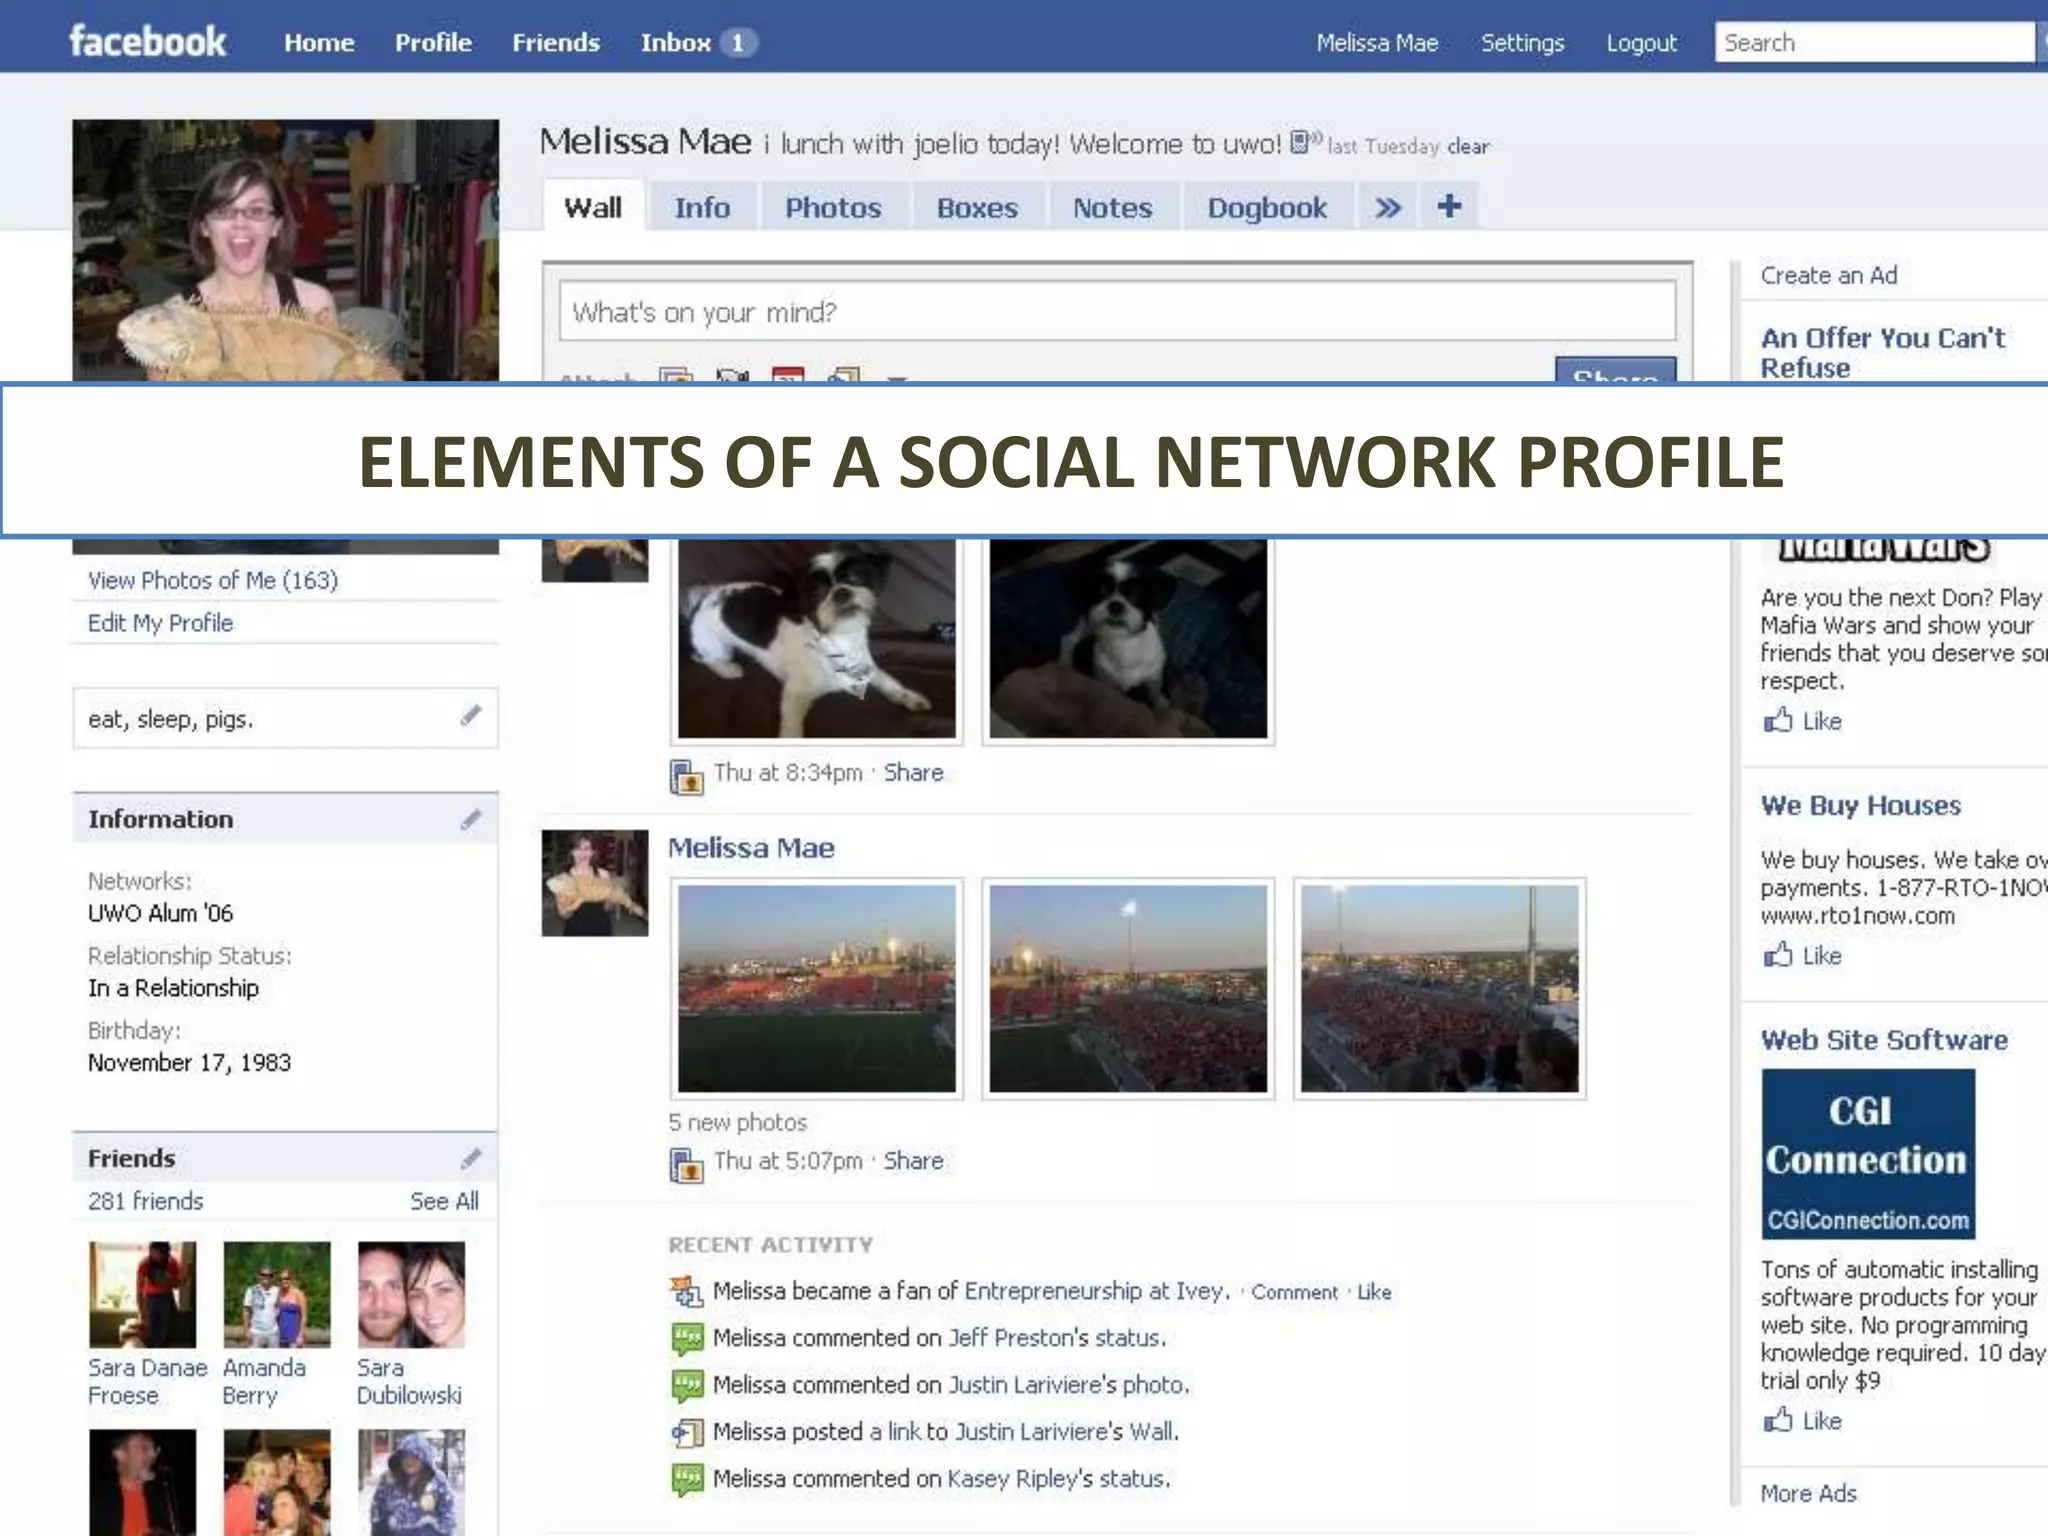Switch to the Wall tab
The width and height of the screenshot is (2048, 1536).
coord(593,207)
